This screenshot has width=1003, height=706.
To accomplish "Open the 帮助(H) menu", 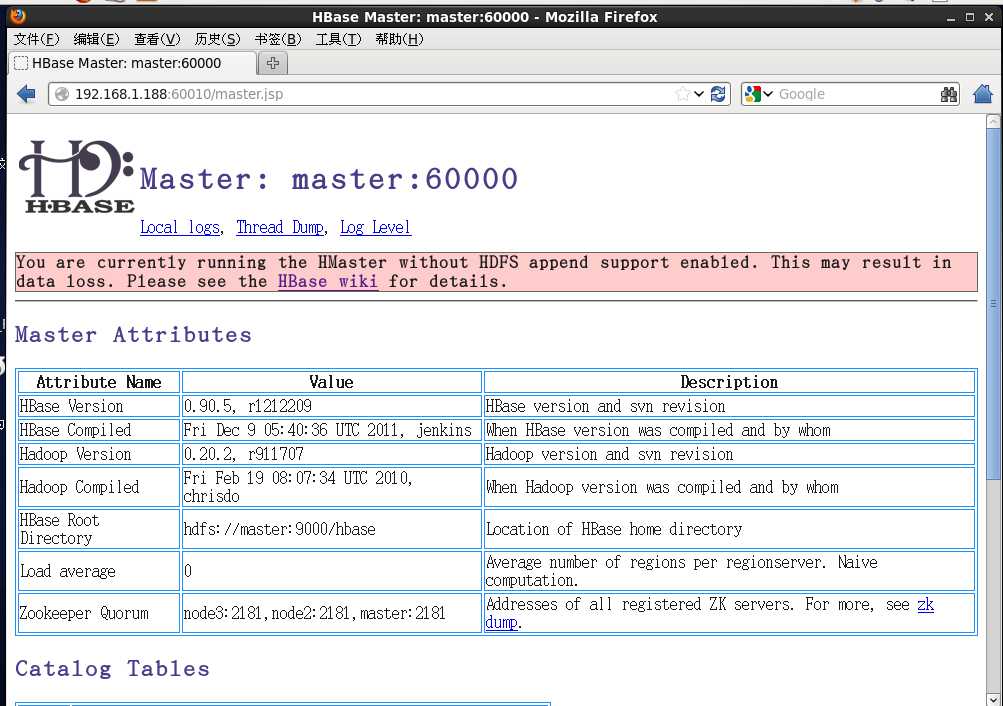I will [x=399, y=39].
